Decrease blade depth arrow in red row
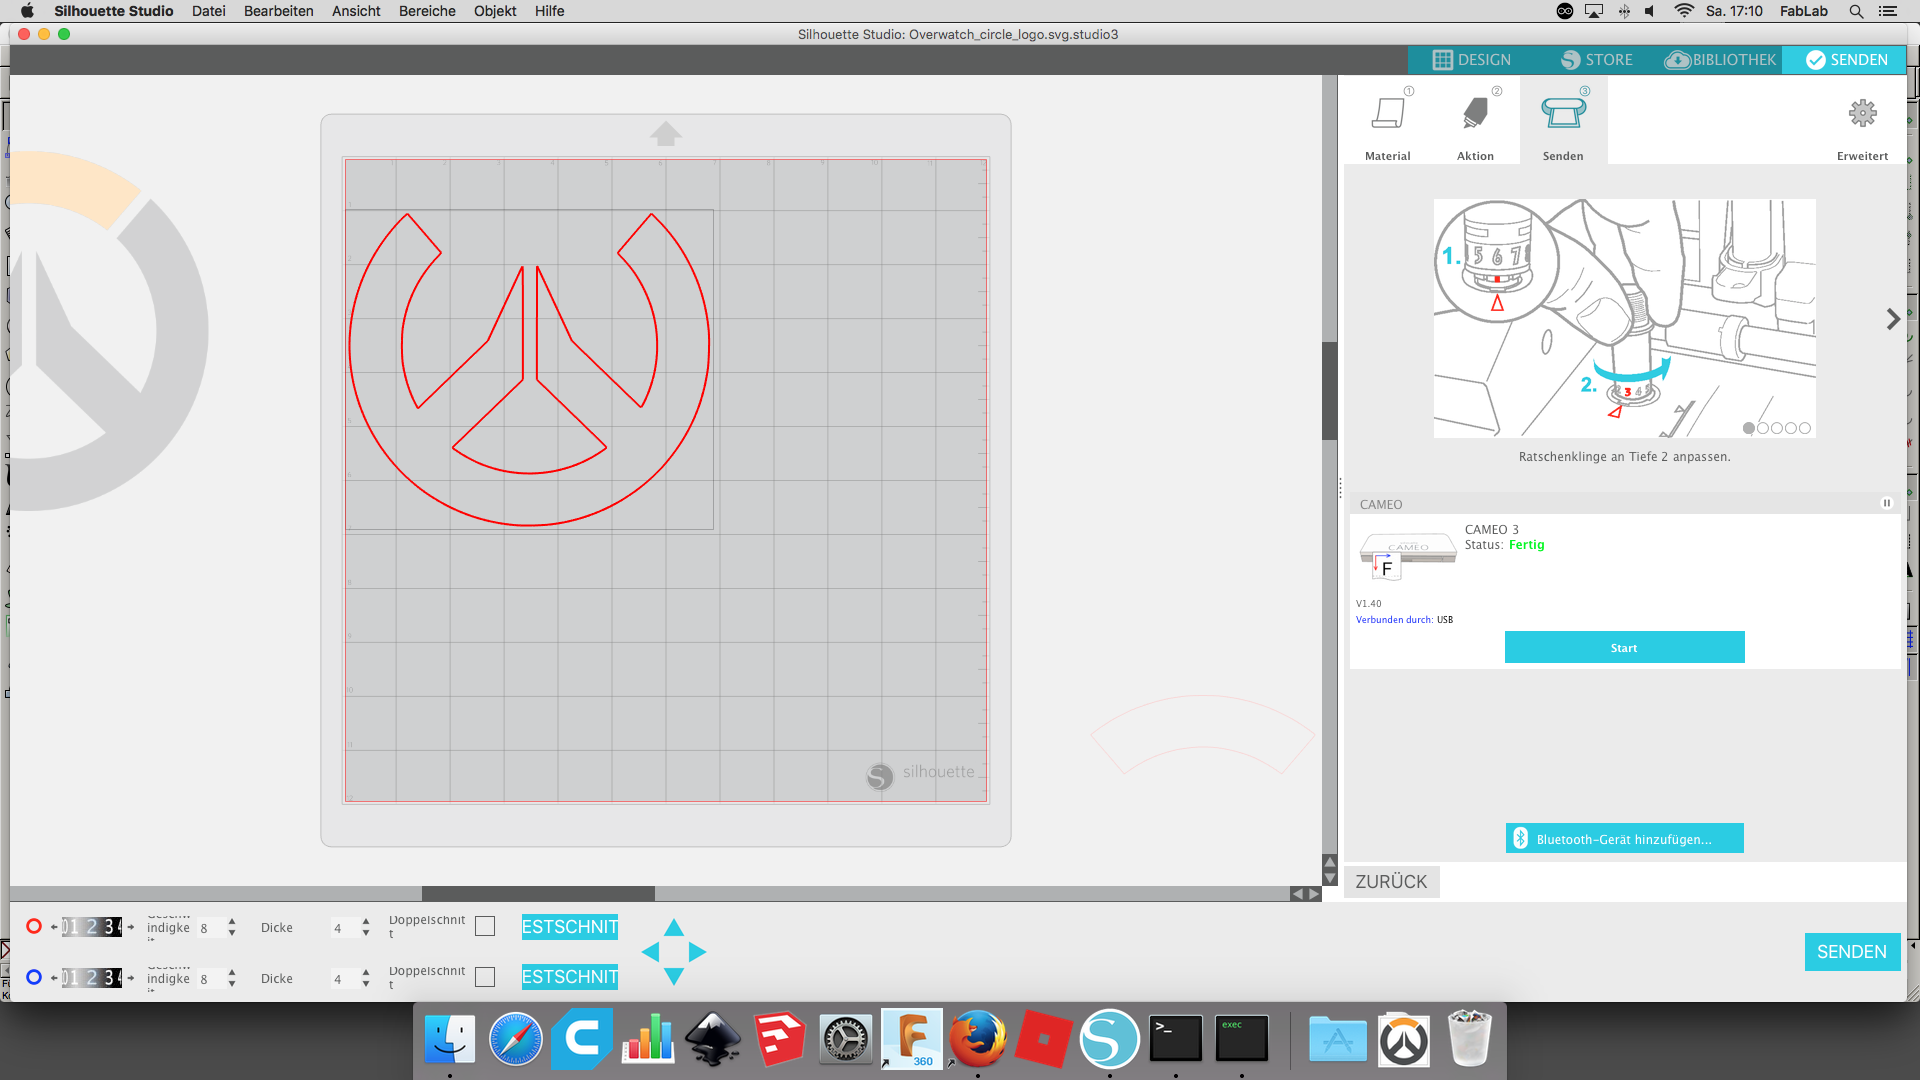This screenshot has width=1920, height=1080. (54, 927)
